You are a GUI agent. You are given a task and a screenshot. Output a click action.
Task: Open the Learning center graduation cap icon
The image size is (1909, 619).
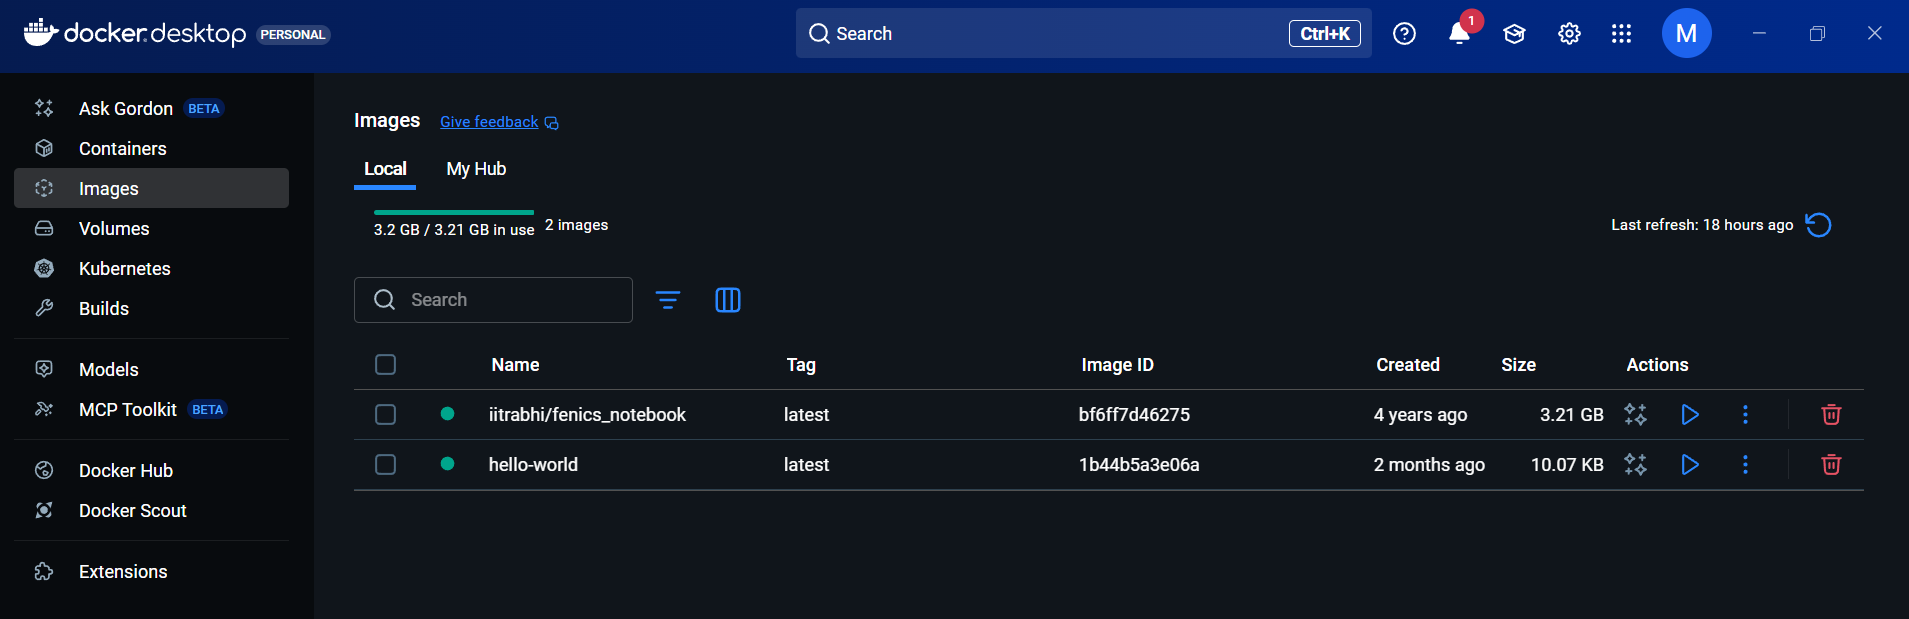1514,34
